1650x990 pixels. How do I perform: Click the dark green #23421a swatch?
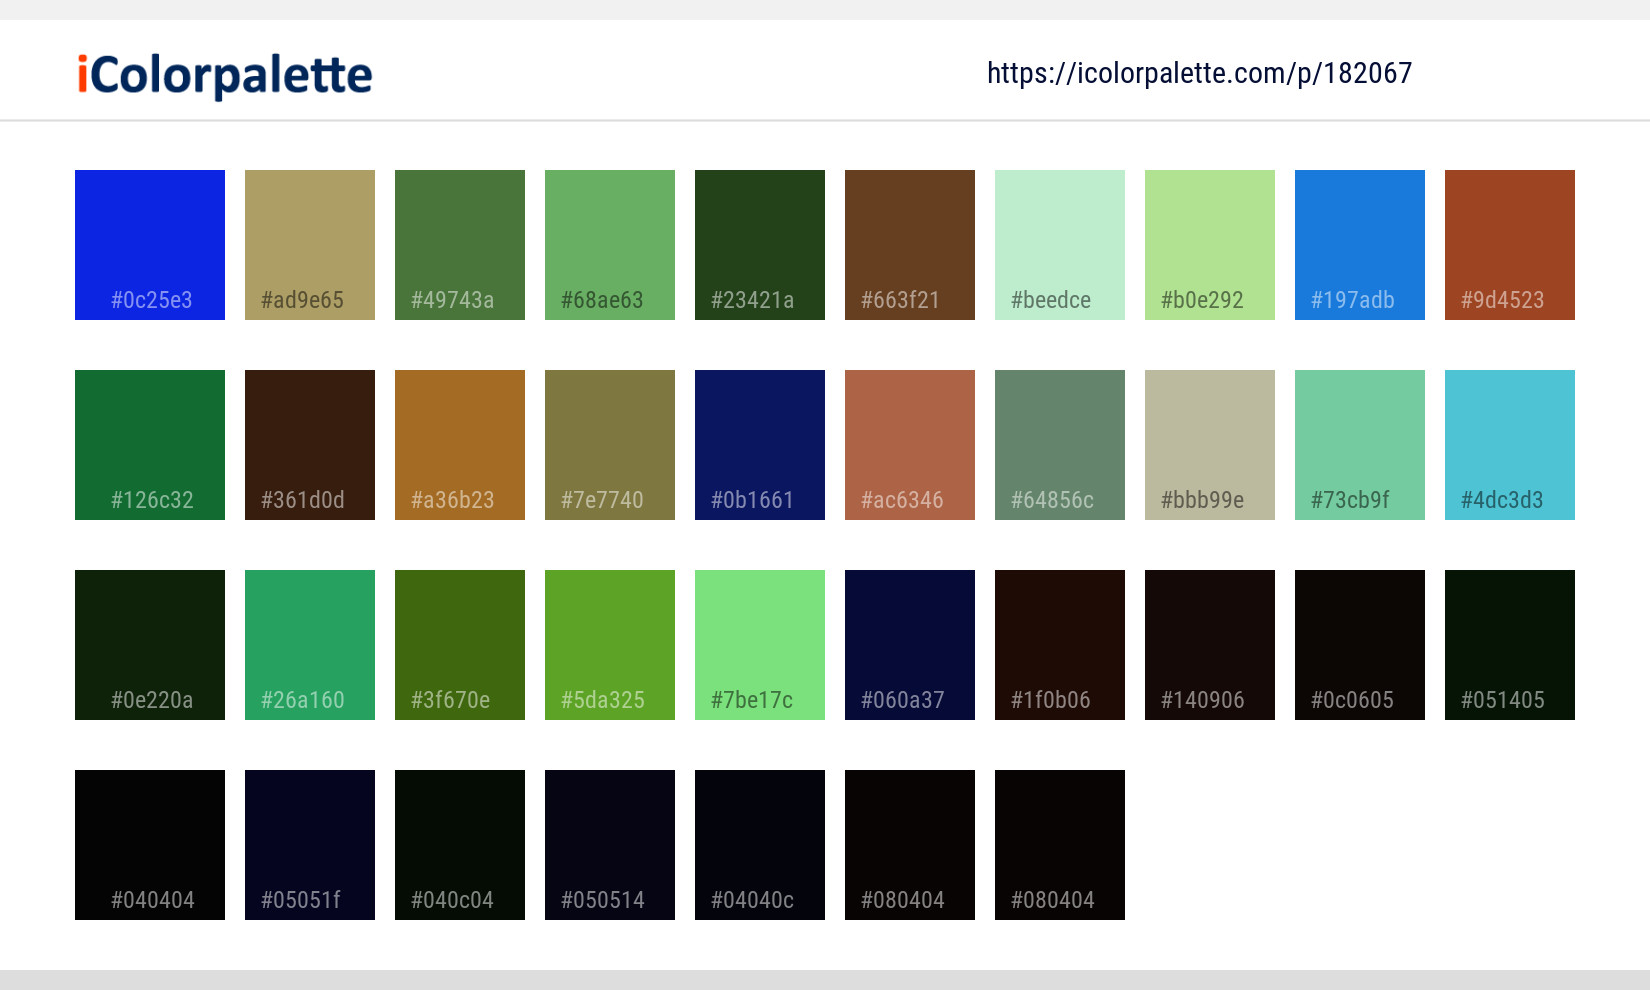(759, 244)
